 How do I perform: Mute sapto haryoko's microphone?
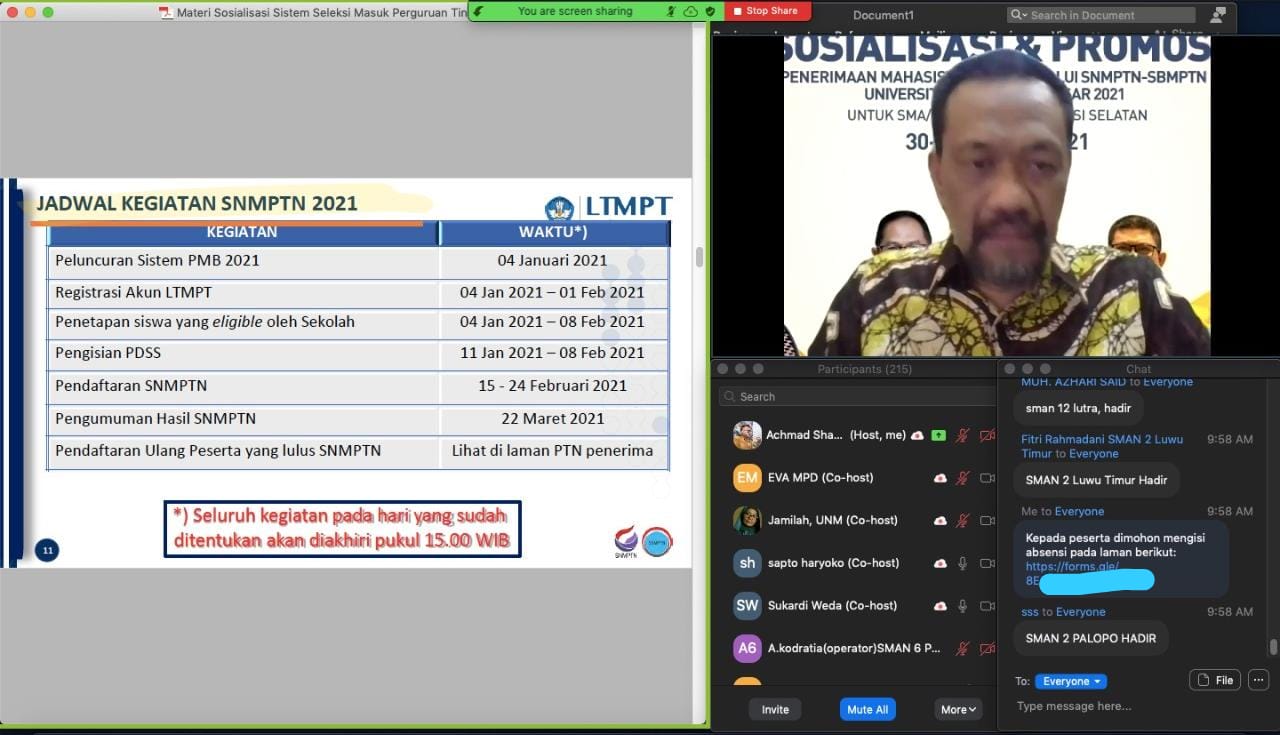click(963, 563)
